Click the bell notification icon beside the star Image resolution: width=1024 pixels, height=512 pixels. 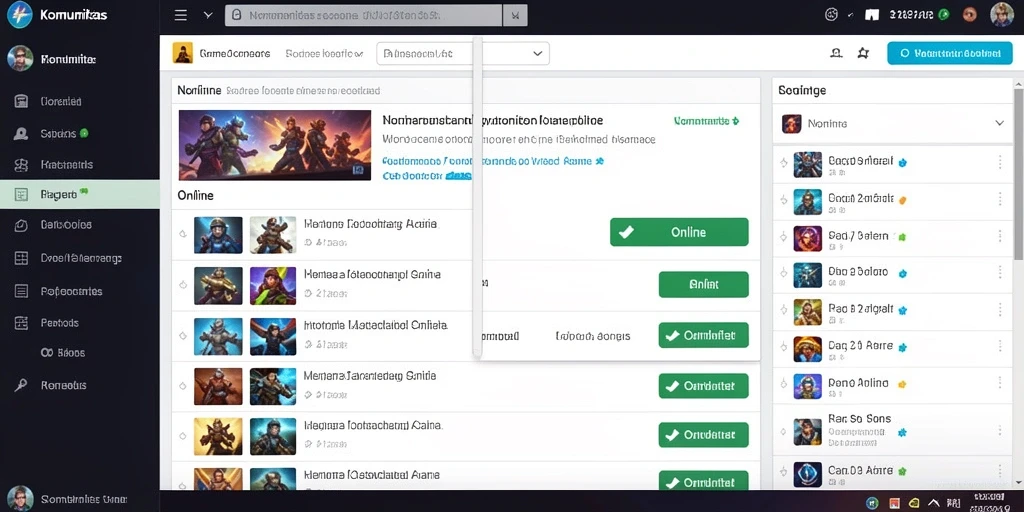click(836, 54)
